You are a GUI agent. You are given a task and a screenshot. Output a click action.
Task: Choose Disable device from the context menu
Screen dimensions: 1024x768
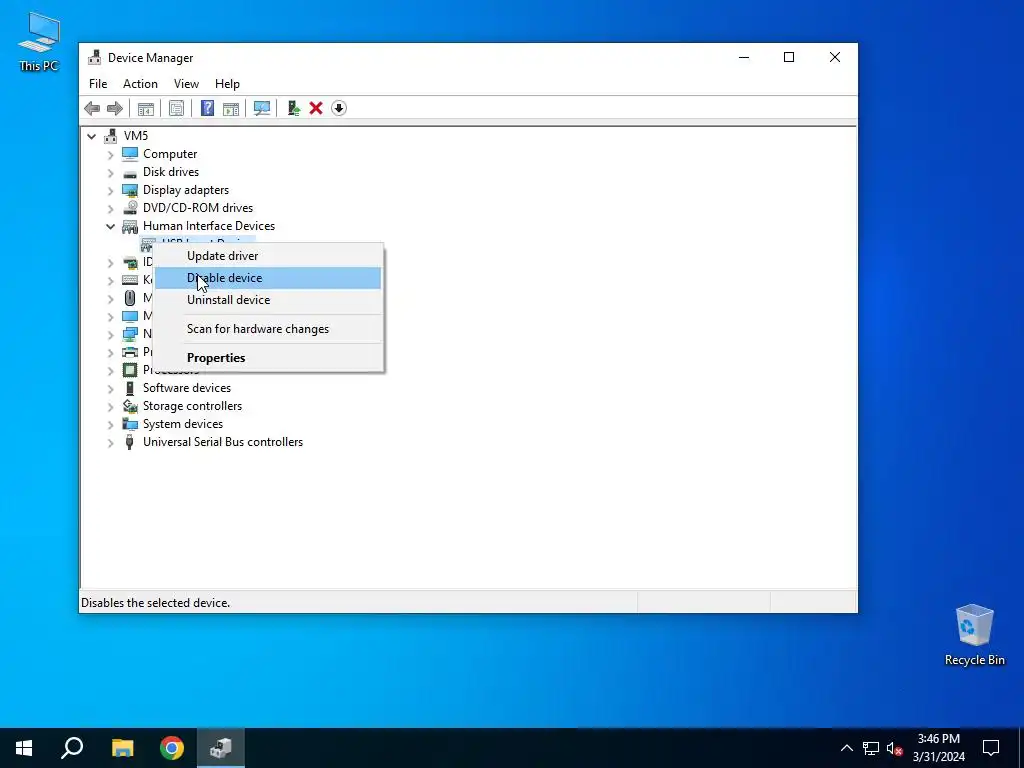tap(268, 278)
